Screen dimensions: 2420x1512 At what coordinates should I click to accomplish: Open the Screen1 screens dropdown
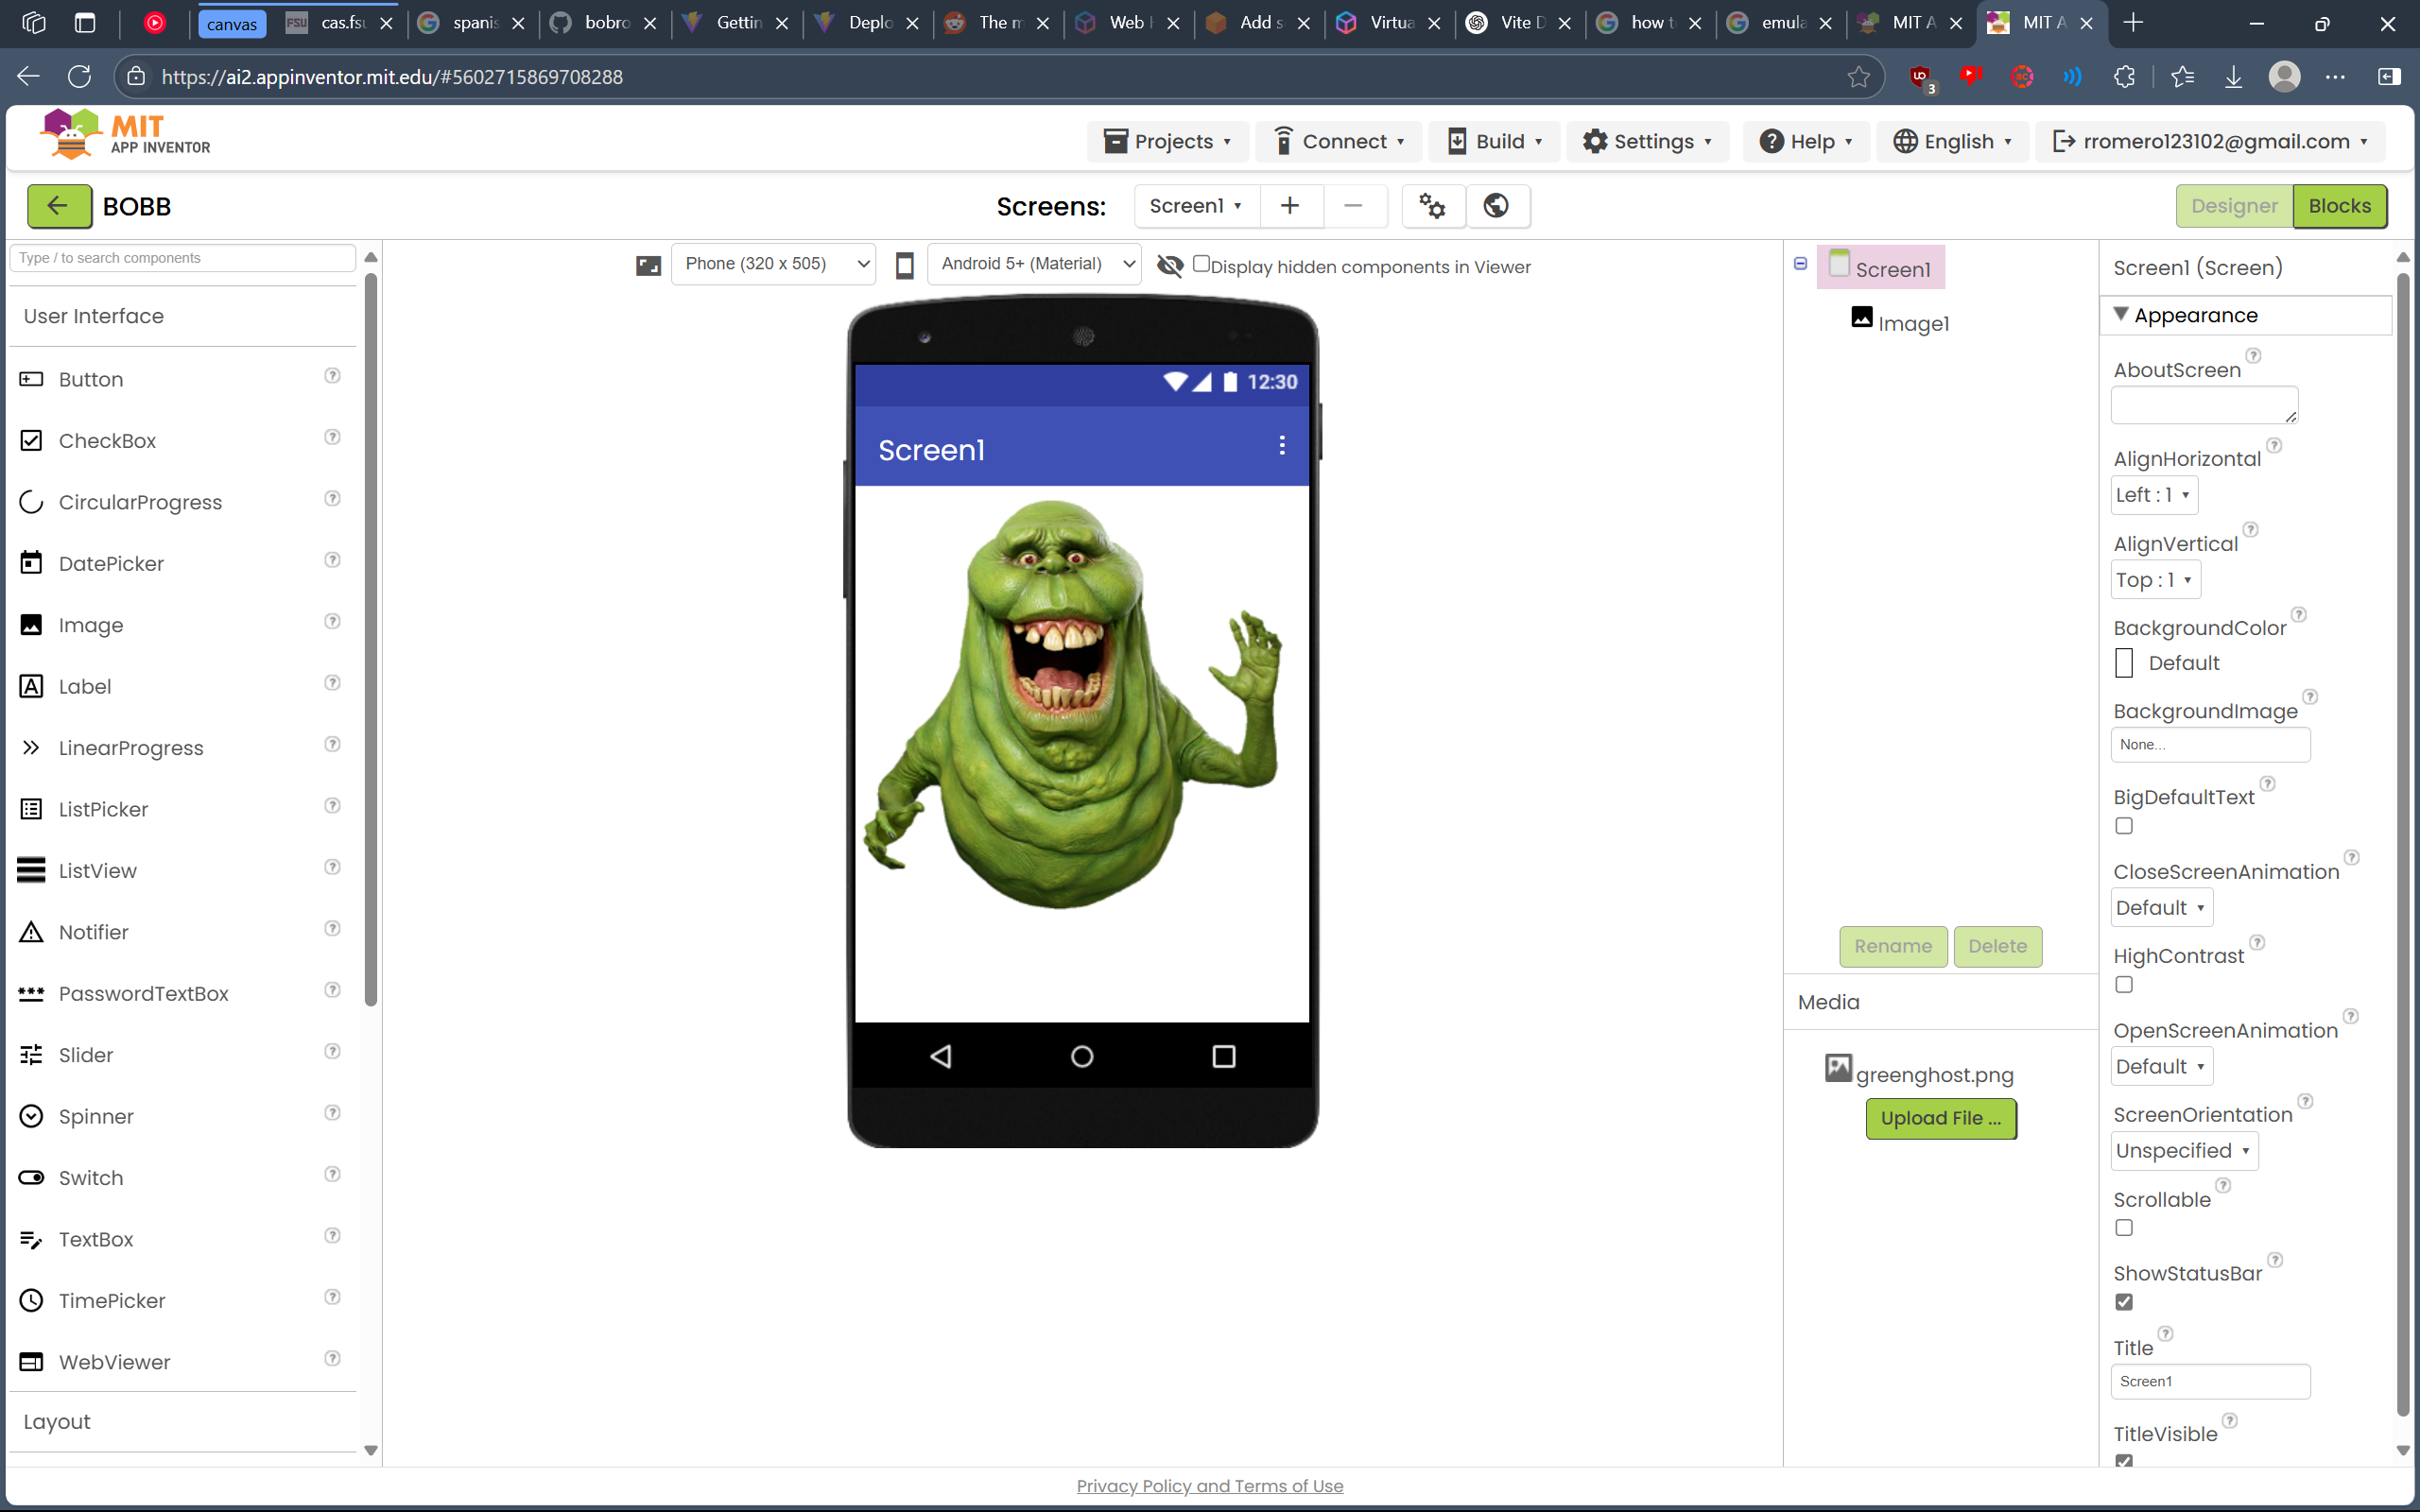(x=1196, y=206)
